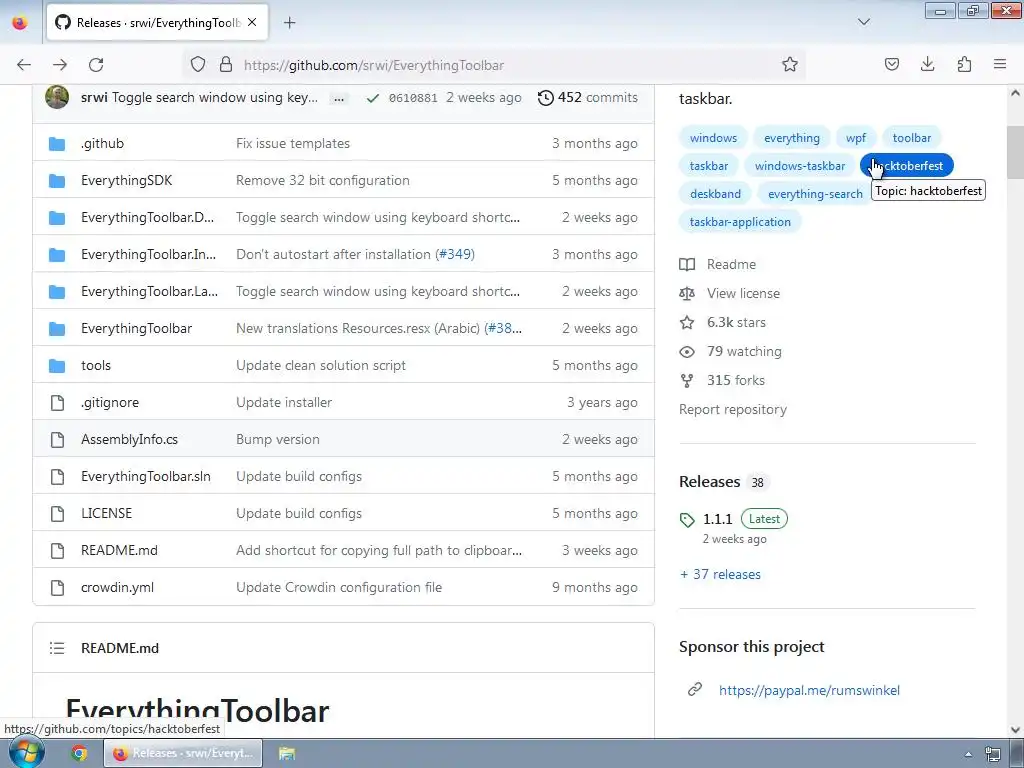Image resolution: width=1024 pixels, height=768 pixels.
Task: Select the 'toolbar' topic tag
Action: [x=912, y=138]
